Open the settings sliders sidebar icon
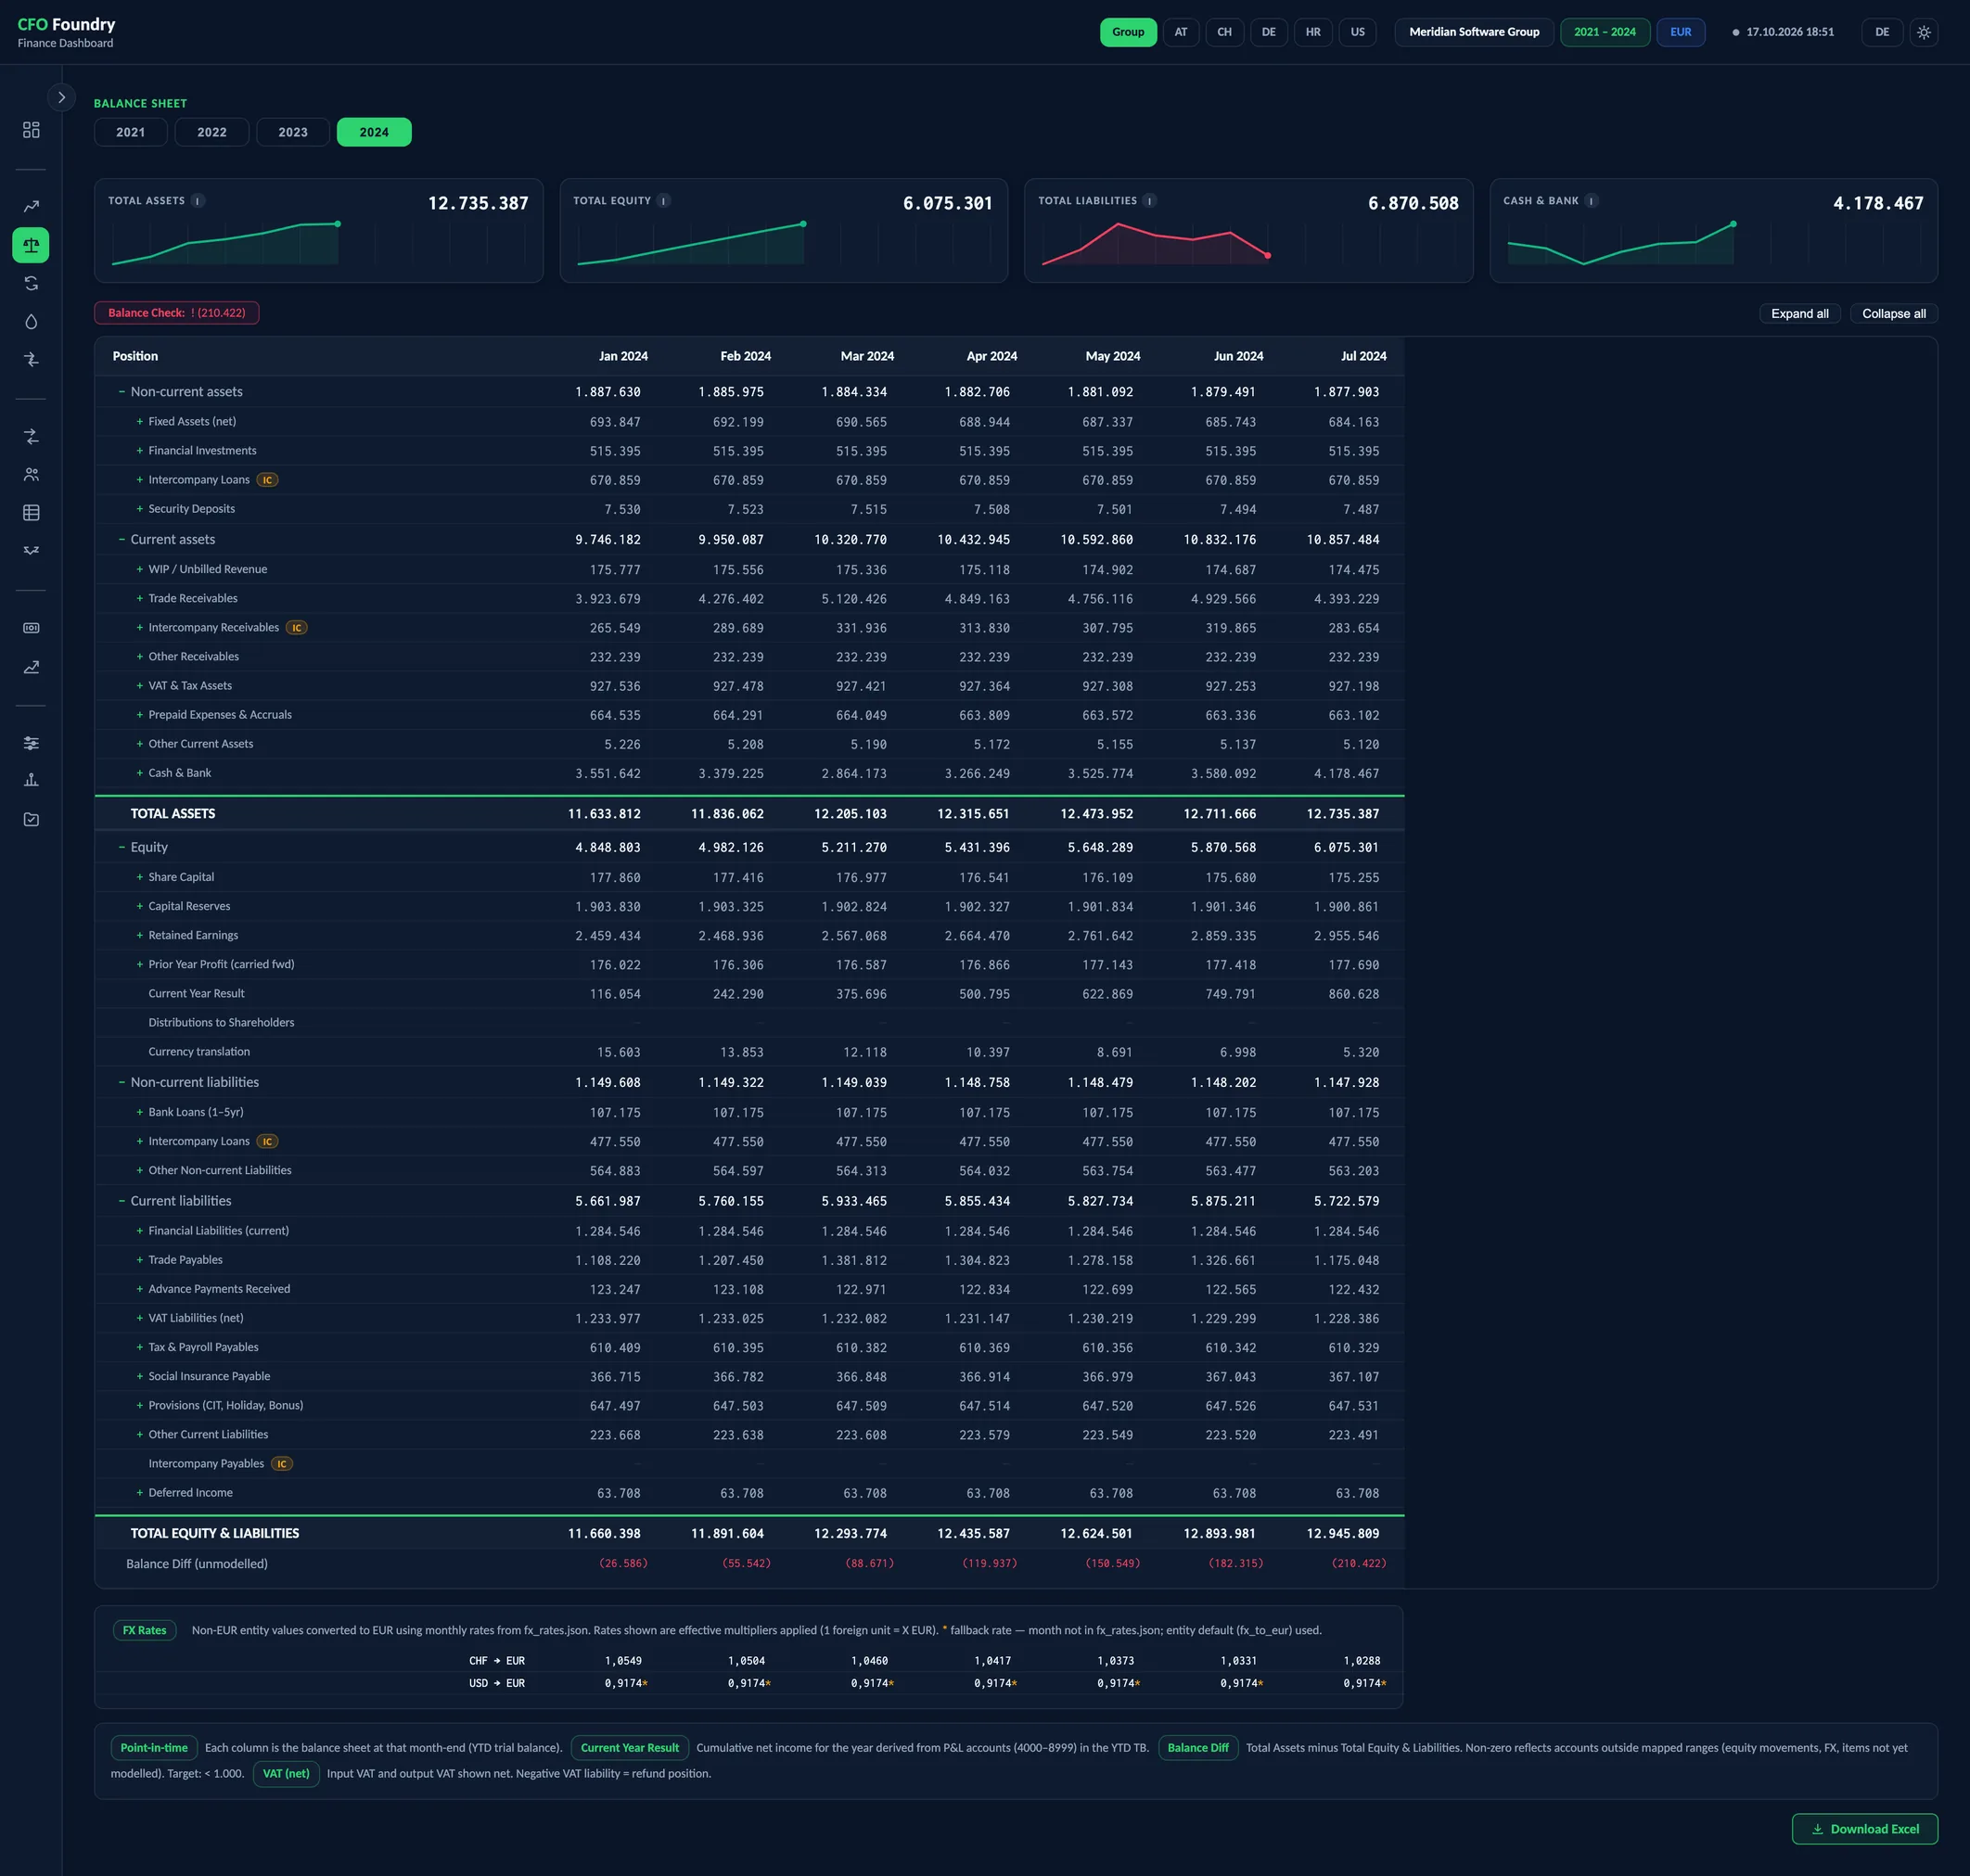 [31, 743]
